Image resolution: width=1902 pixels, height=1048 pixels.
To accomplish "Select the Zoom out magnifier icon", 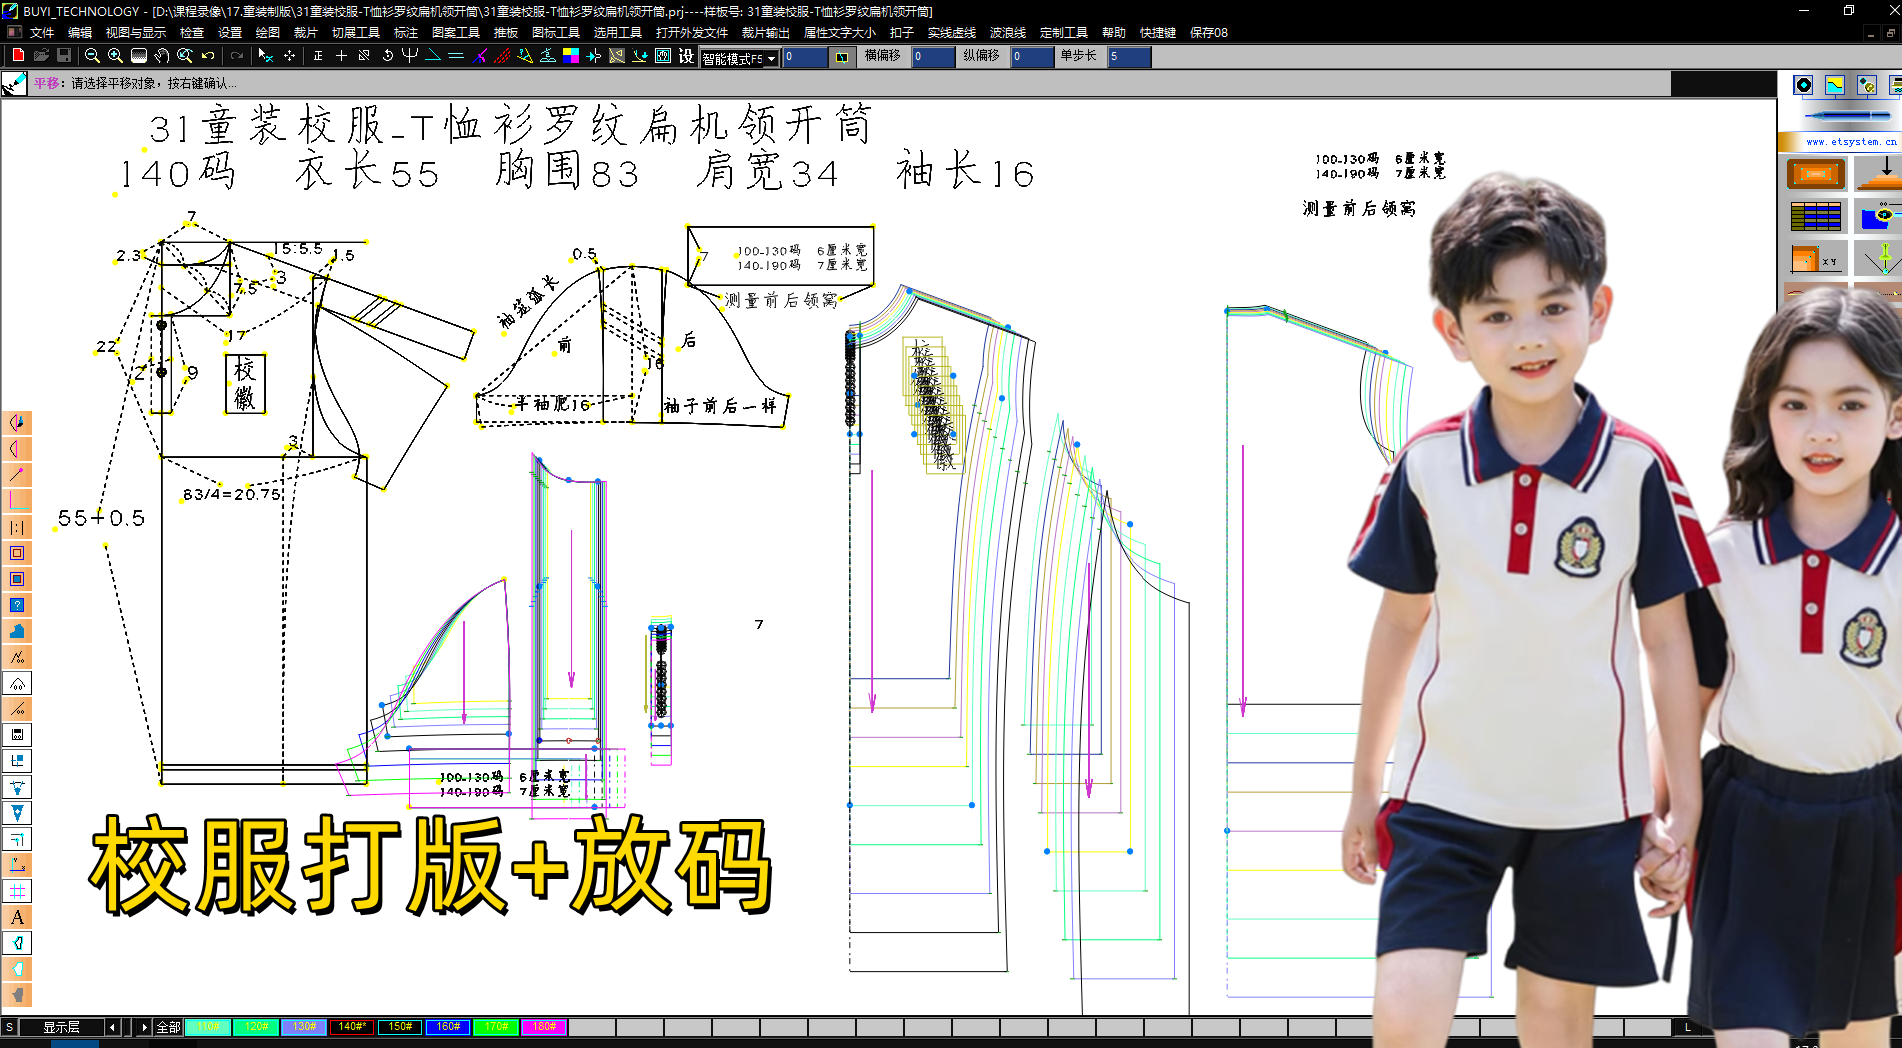I will click(x=92, y=56).
